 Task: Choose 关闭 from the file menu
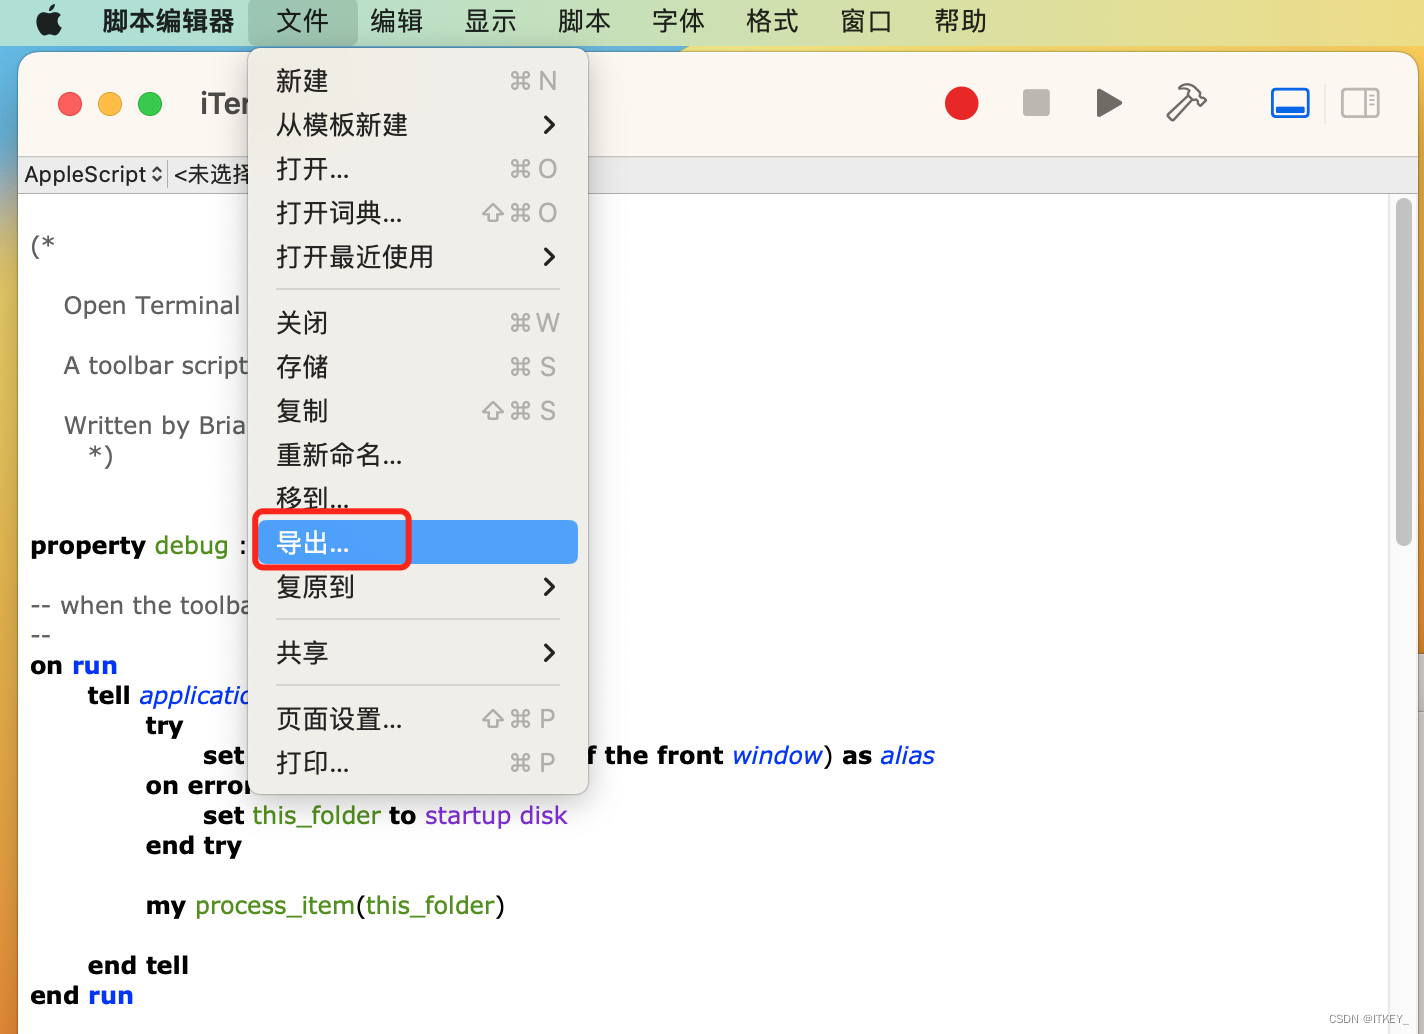pyautogui.click(x=417, y=323)
